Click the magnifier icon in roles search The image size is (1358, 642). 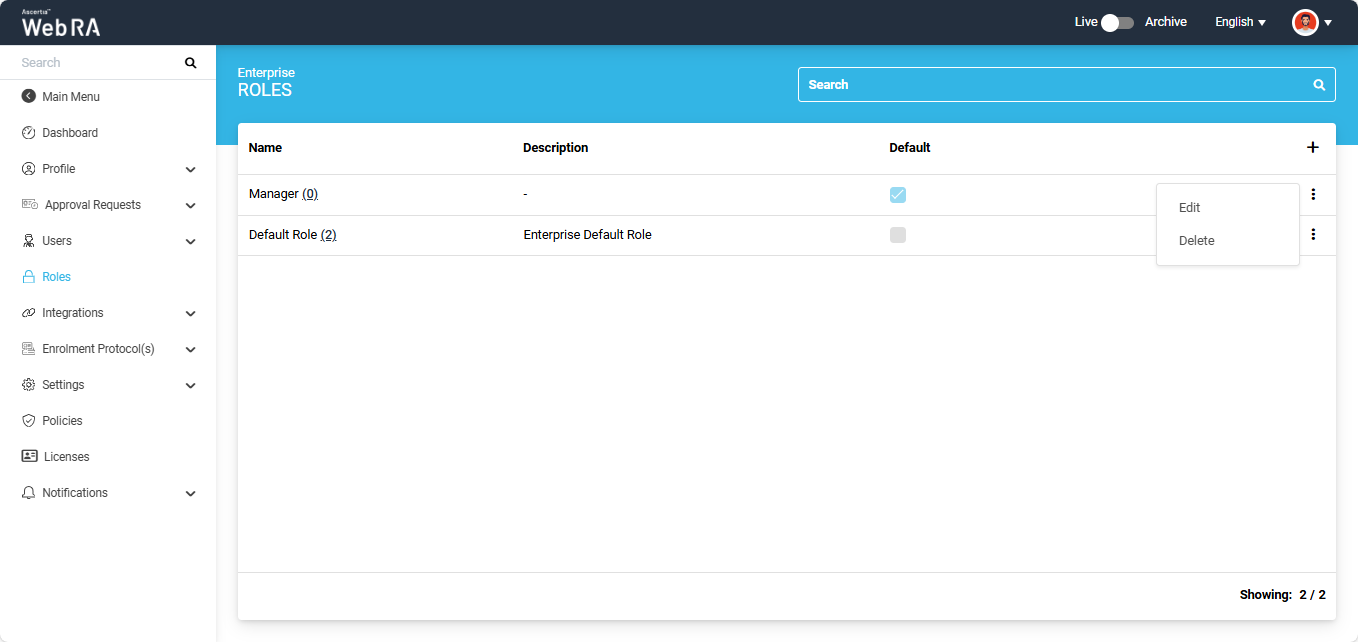pos(1319,85)
